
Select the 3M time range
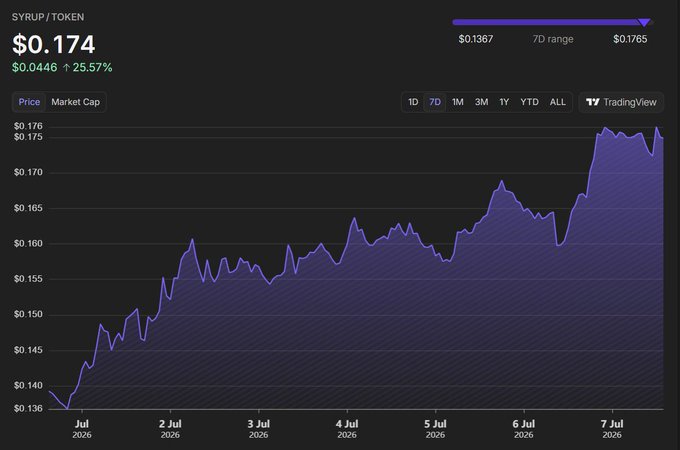tap(481, 102)
